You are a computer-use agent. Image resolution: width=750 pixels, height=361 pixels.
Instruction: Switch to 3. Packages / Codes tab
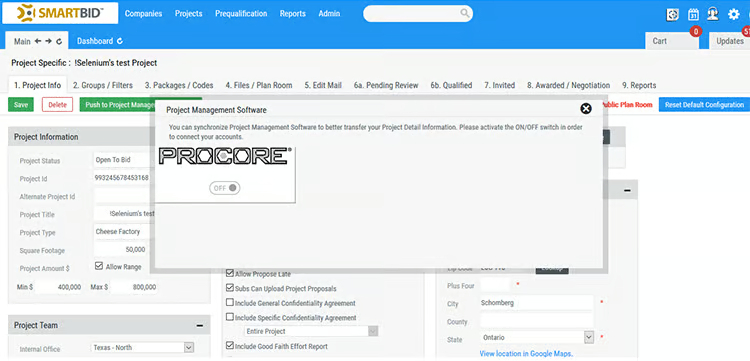pyautogui.click(x=179, y=85)
